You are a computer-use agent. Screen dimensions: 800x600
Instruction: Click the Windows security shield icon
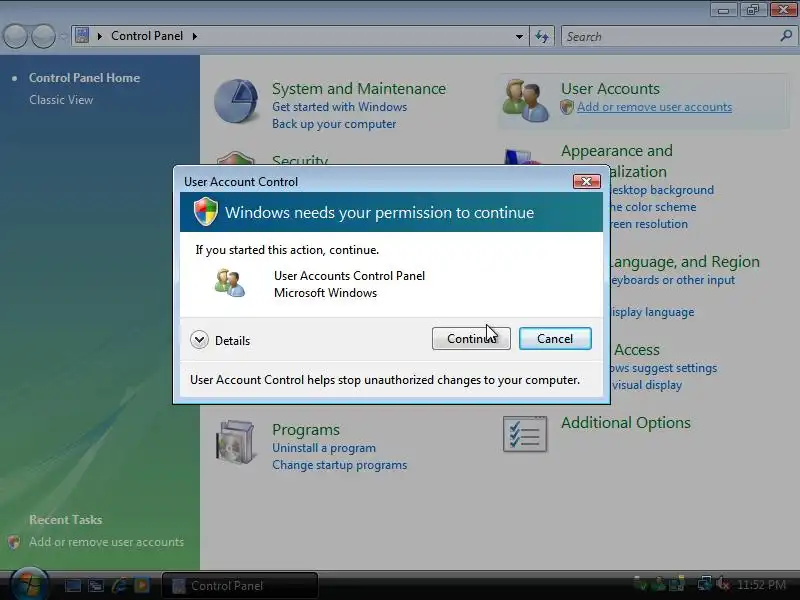(206, 211)
